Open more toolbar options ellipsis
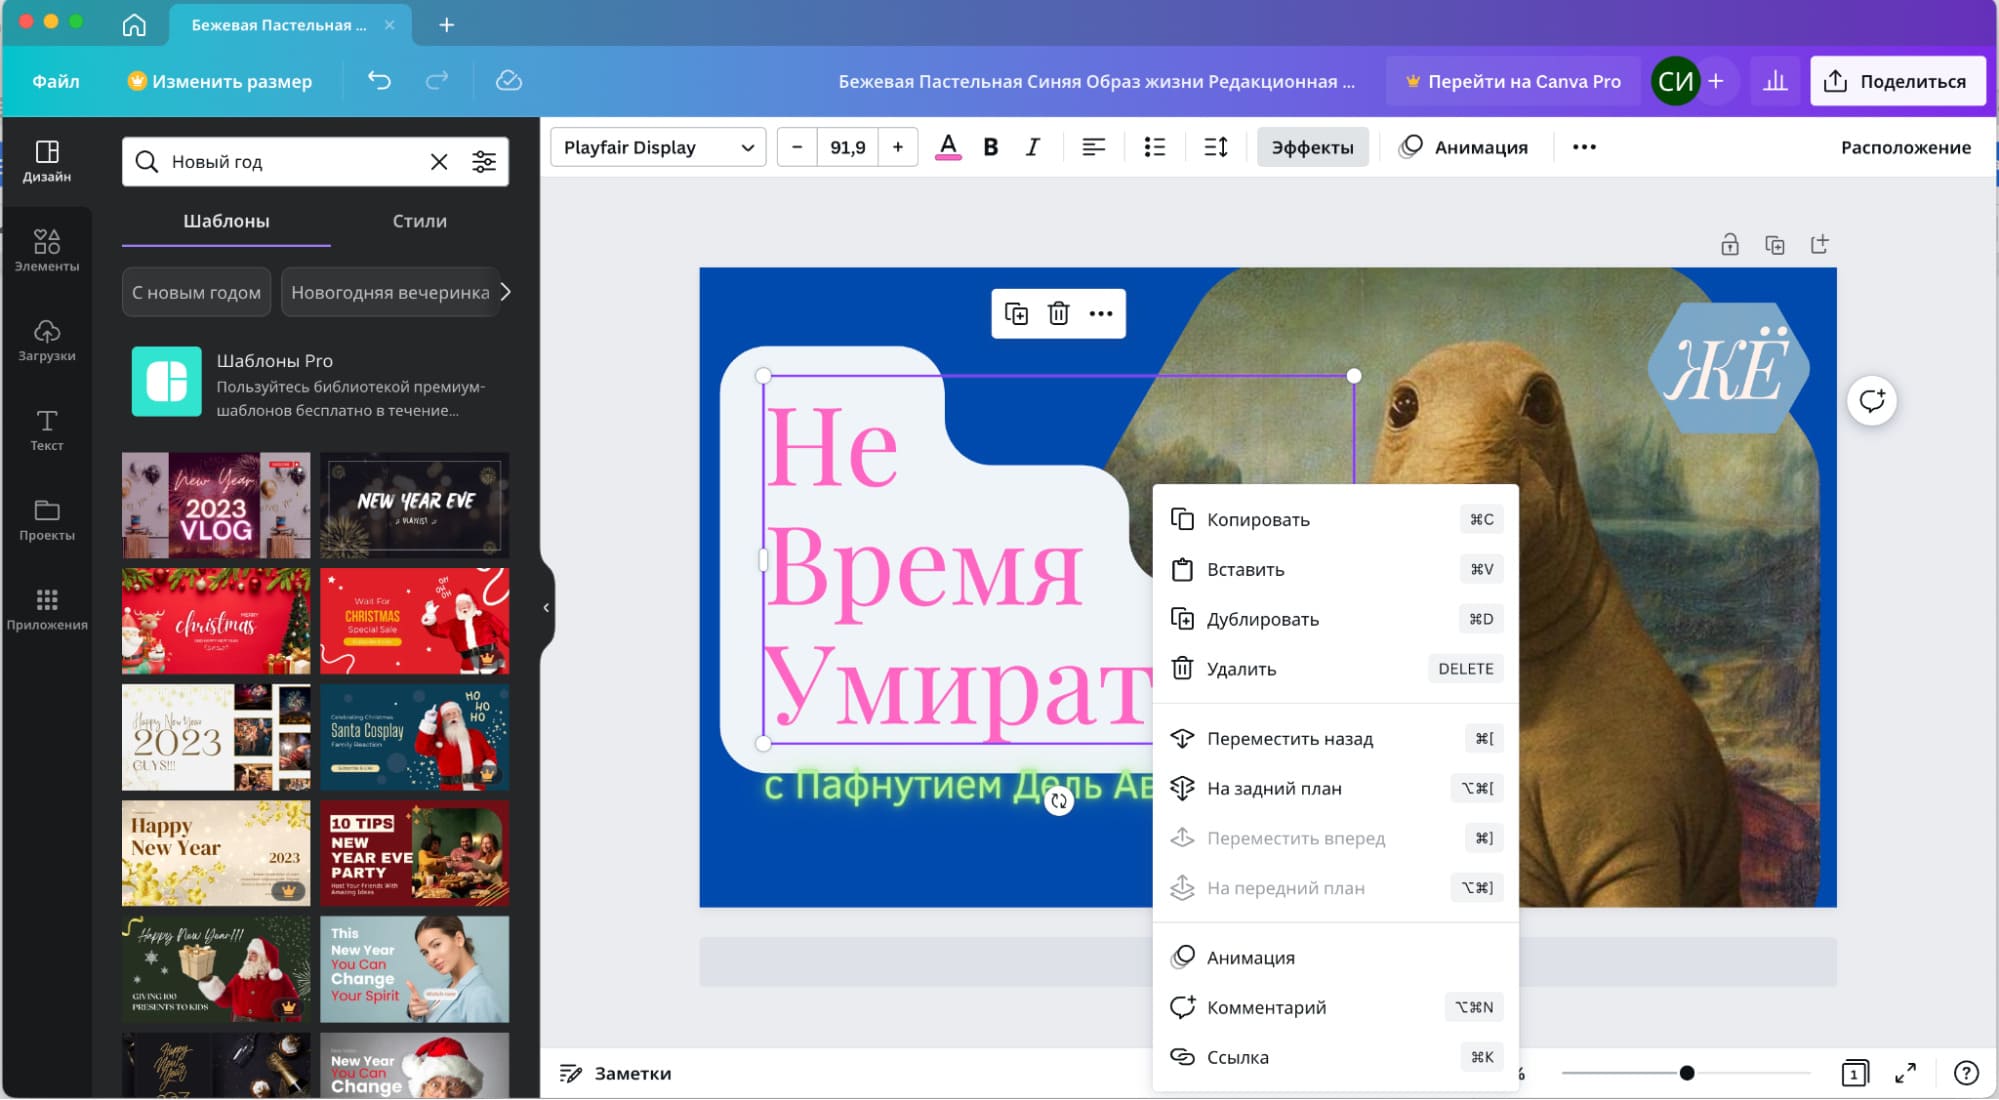The image size is (1999, 1100). coord(1584,147)
